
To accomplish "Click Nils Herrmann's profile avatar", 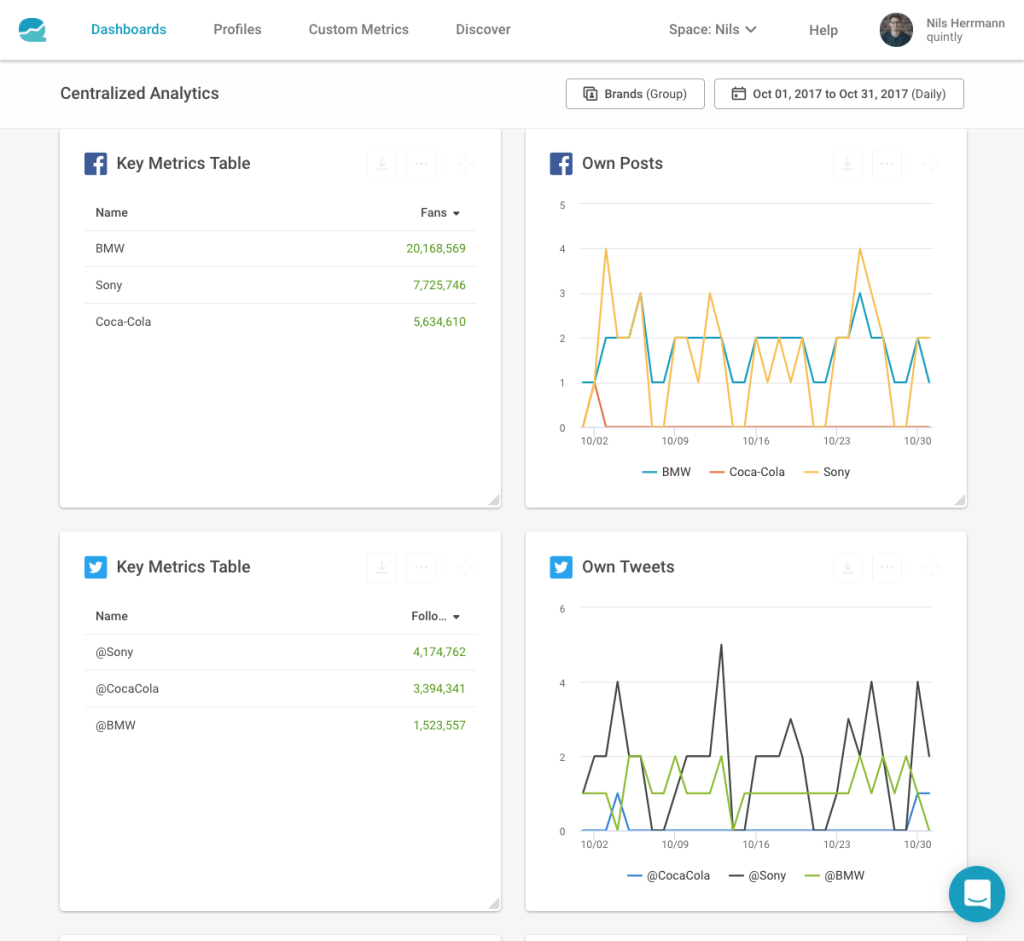I will pyautogui.click(x=896, y=30).
